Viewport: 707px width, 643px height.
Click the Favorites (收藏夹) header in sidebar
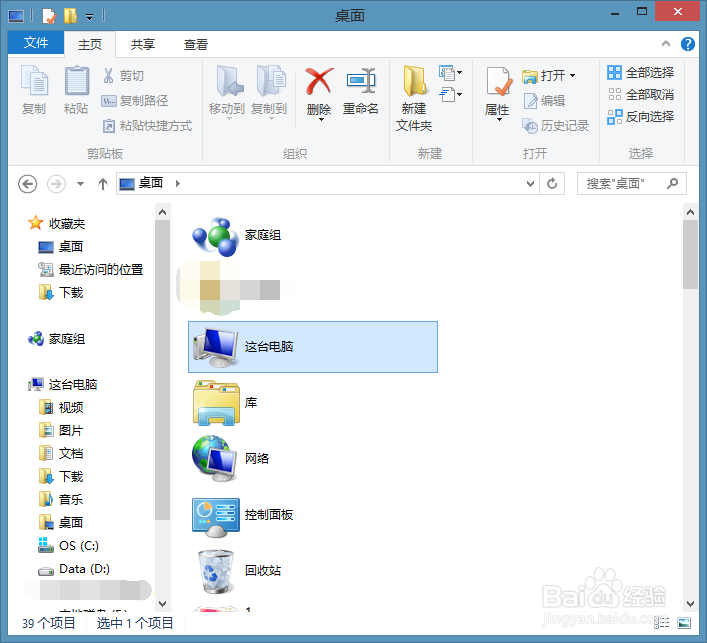[x=56, y=224]
